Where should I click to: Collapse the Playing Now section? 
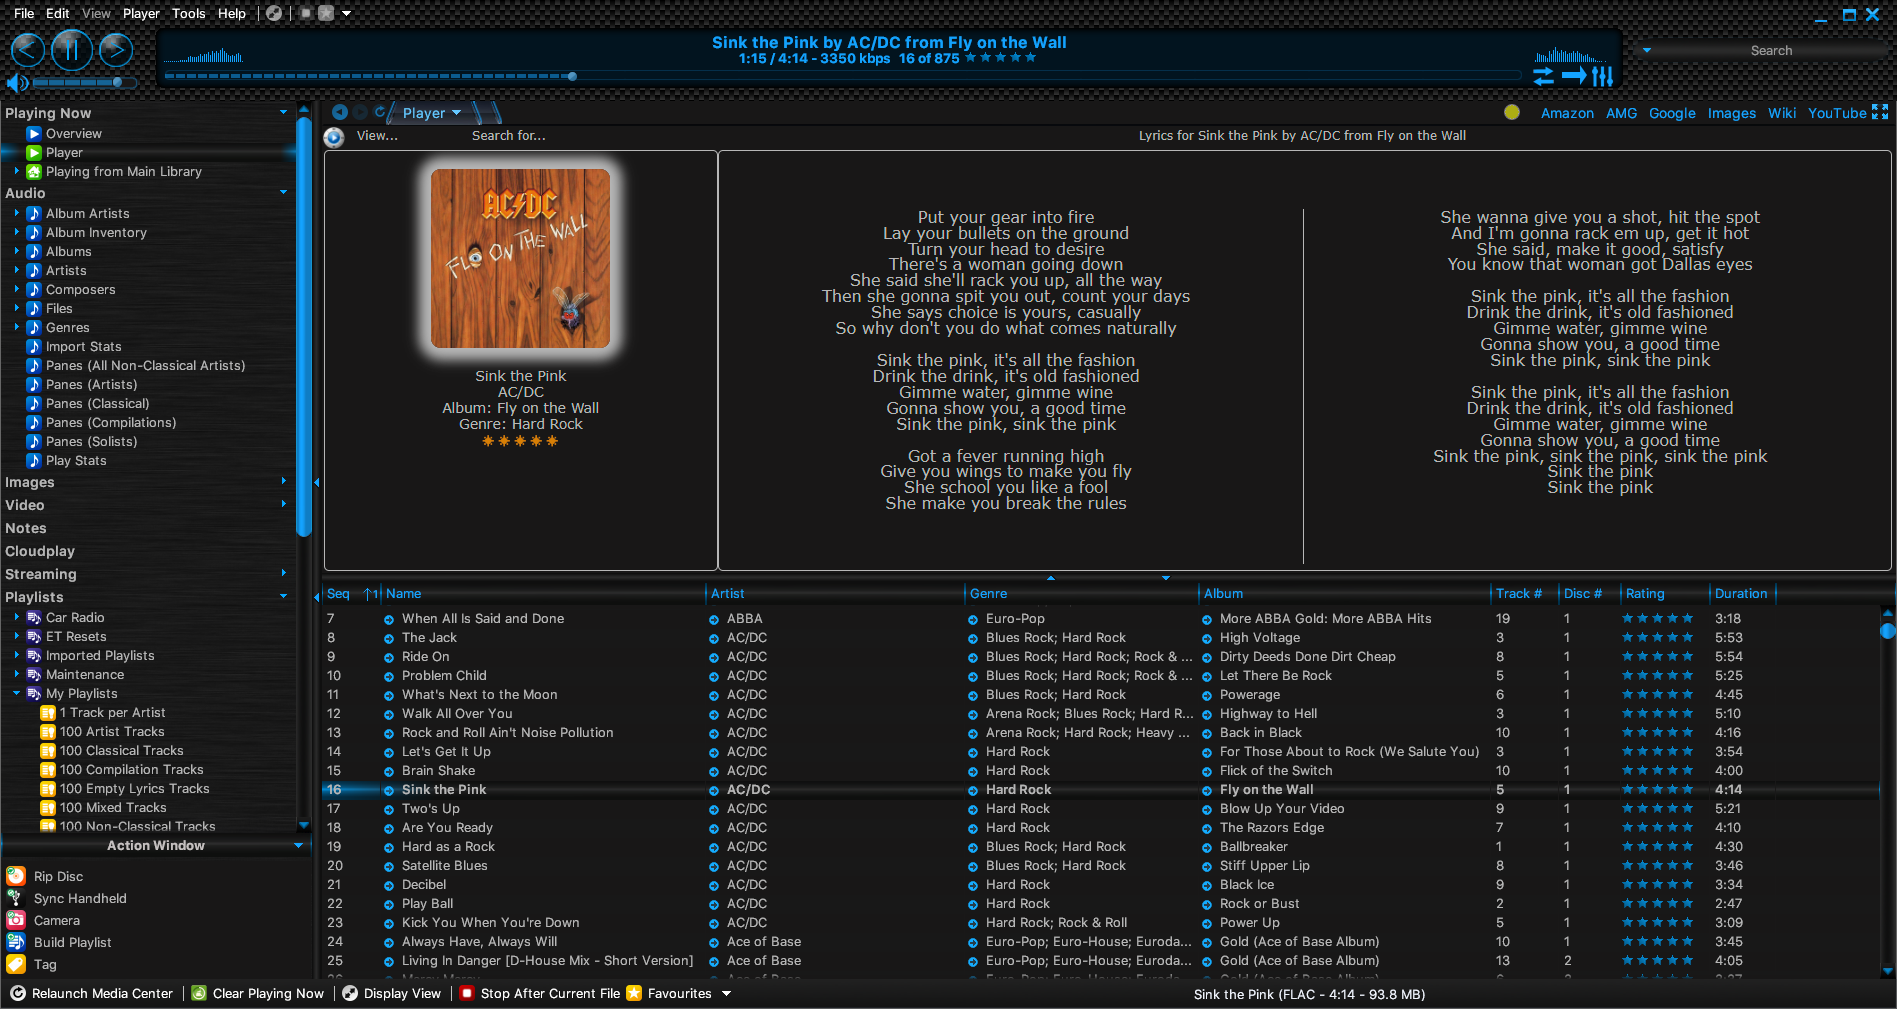pos(283,113)
